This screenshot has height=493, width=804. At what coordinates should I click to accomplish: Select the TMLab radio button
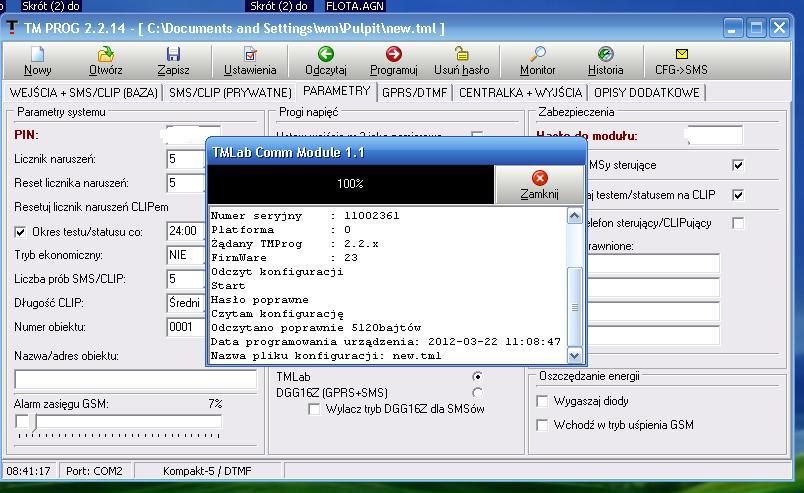[477, 377]
